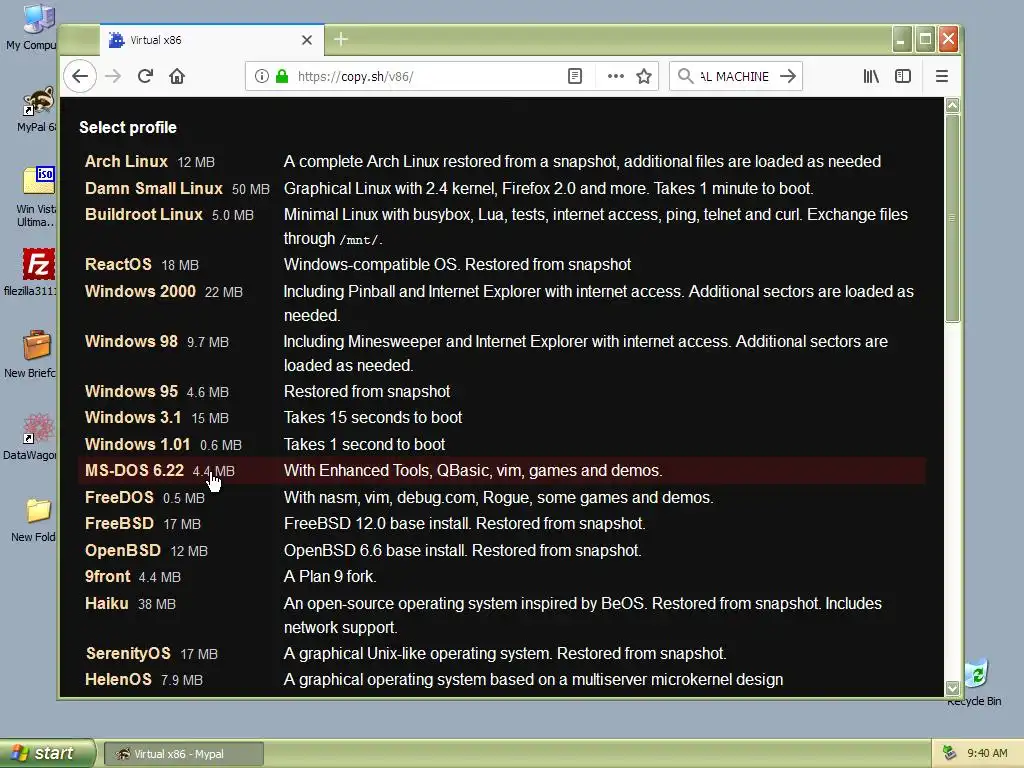
Task: Click 'Windows-compatible OS. Restored from snapshot' text
Action: 457,264
